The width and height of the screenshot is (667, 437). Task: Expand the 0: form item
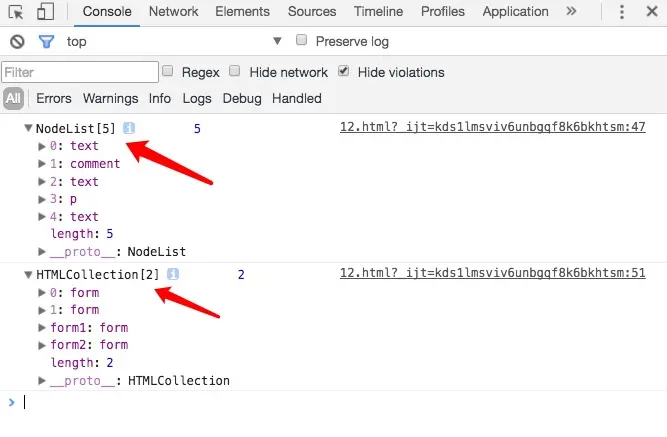42,292
